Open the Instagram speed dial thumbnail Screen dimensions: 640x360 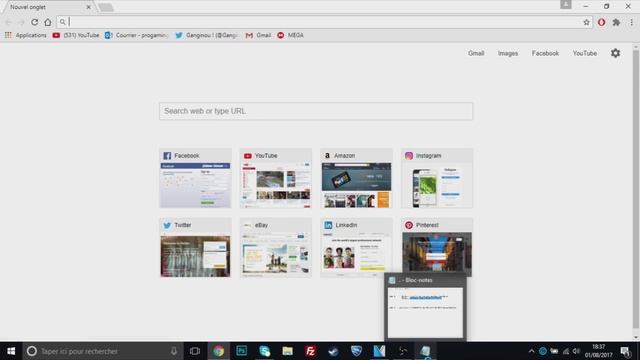coord(437,178)
